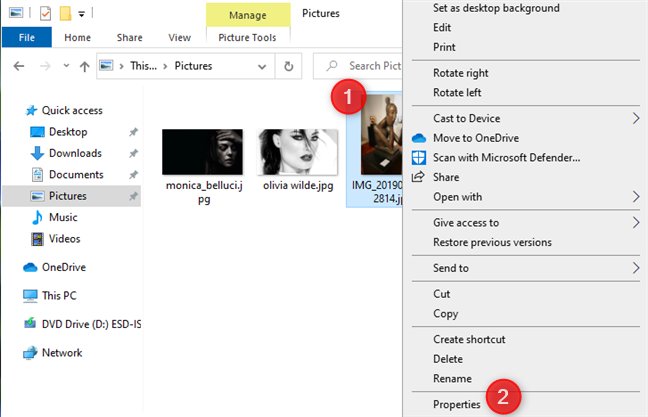Click the pin icon beside Downloads
648x417 pixels.
click(133, 154)
